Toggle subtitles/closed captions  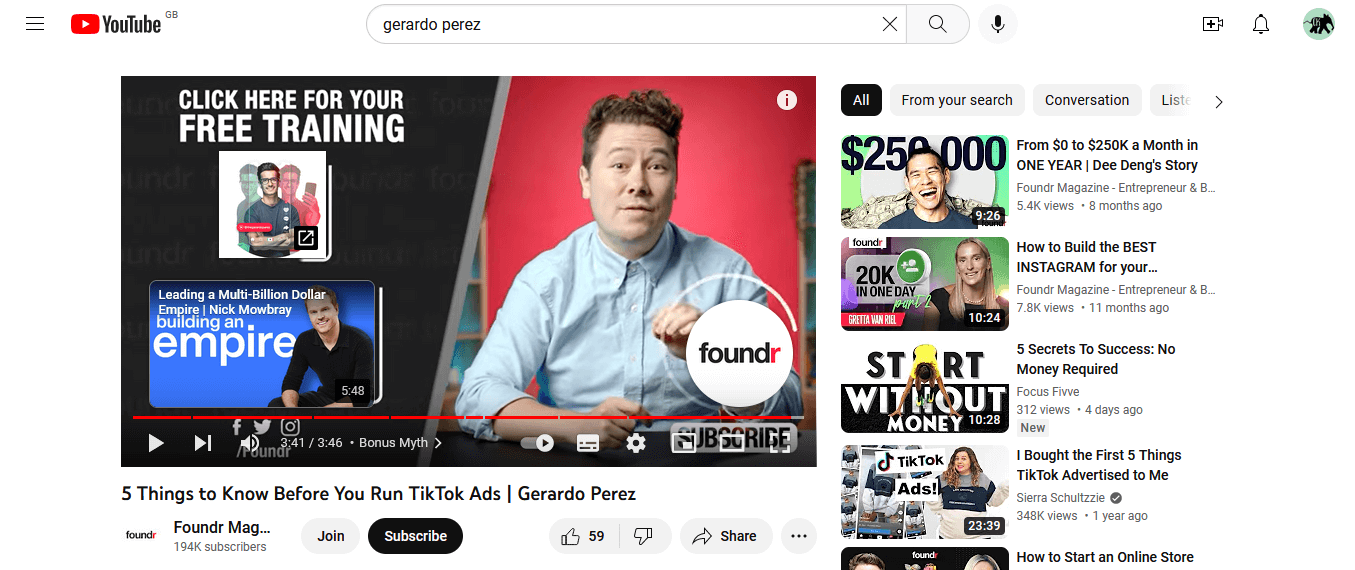588,443
